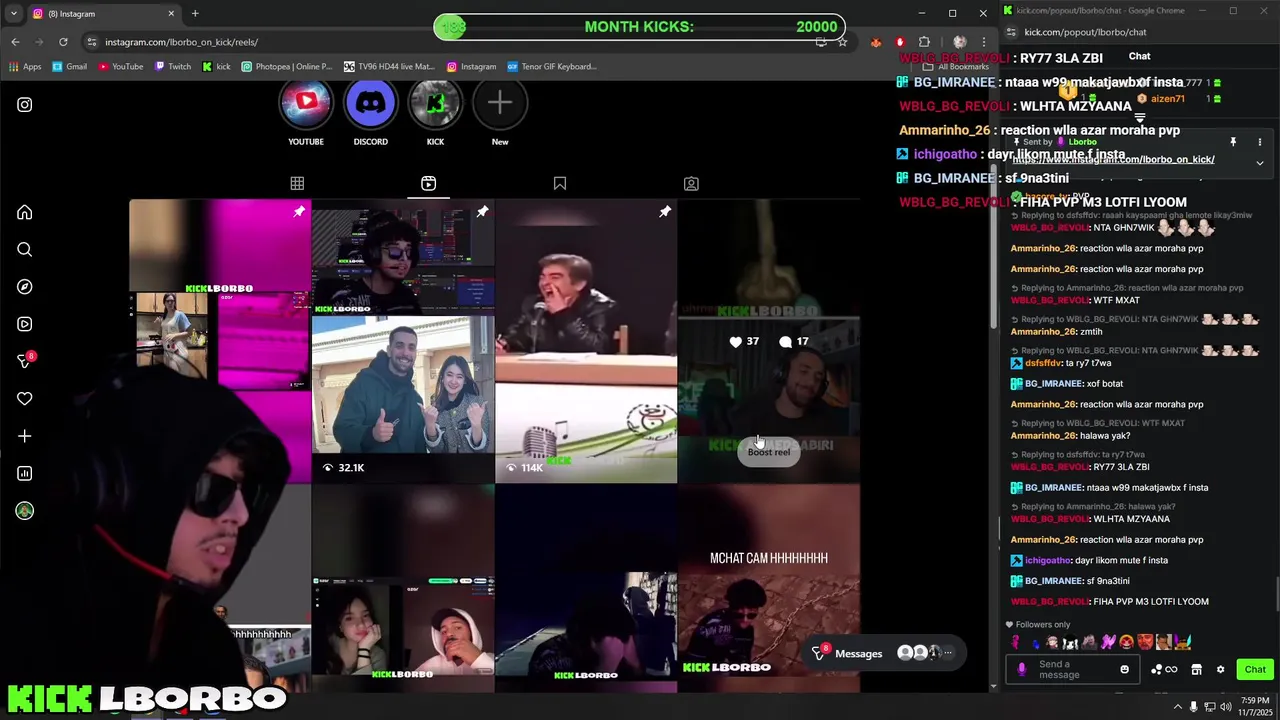Click the Instagram logo at the sidebar top
This screenshot has height=720, width=1280.
pyautogui.click(x=25, y=104)
